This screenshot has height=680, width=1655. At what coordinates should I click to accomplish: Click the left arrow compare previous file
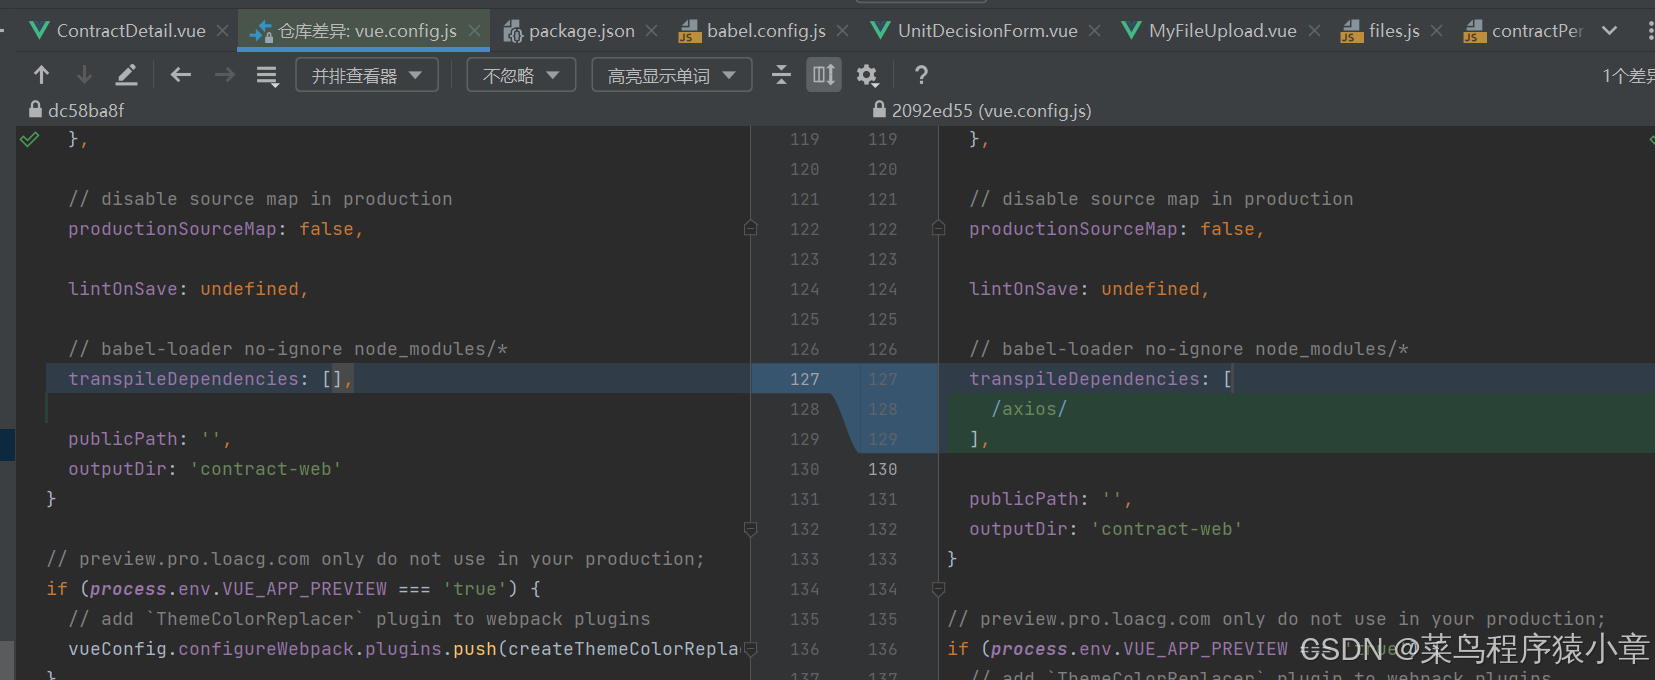point(181,75)
